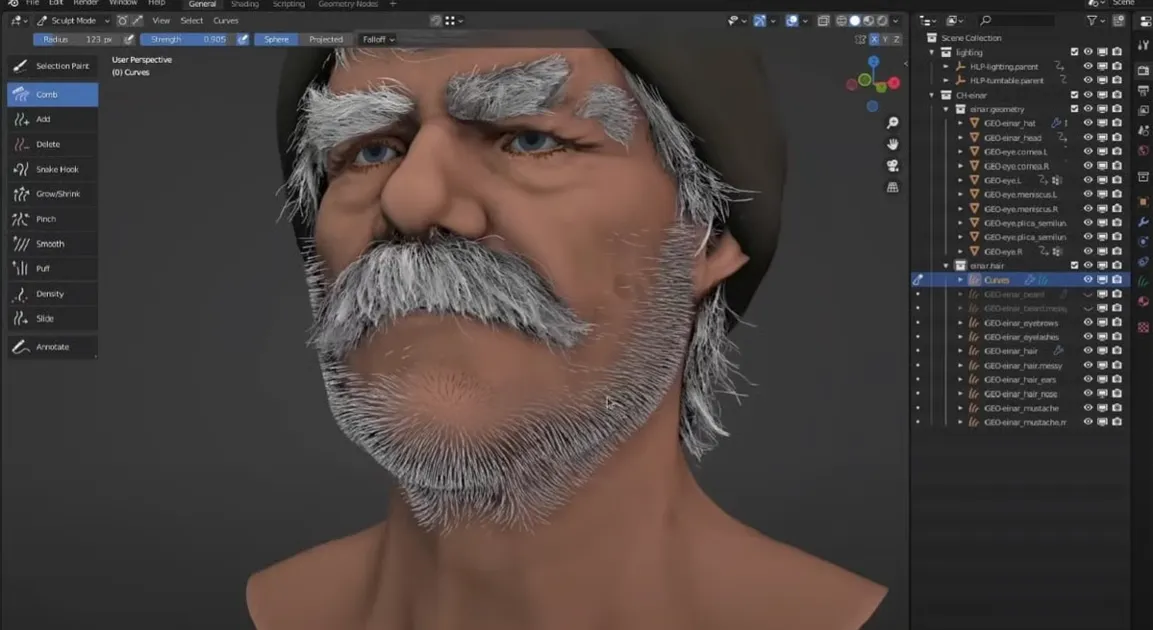
Task: Select the Snake Hook tool
Action: point(50,169)
